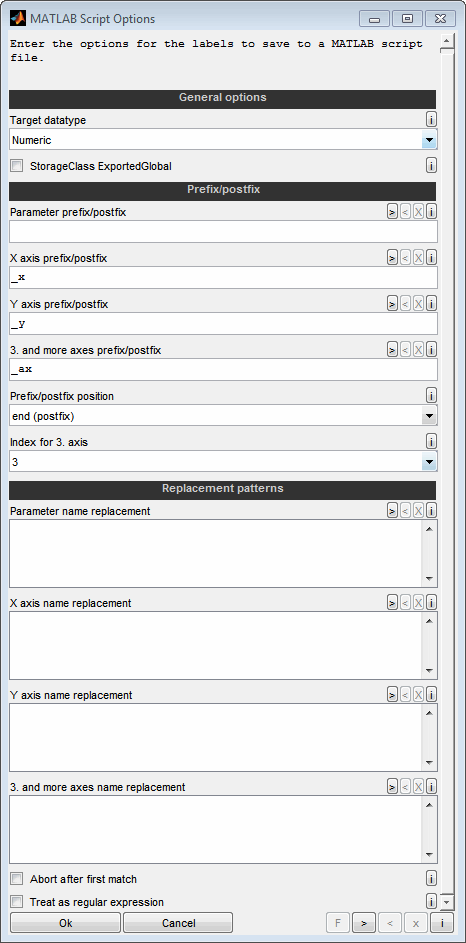Viewport: 466px width, 943px height.
Task: Open the Target datatype dropdown
Action: point(223,140)
